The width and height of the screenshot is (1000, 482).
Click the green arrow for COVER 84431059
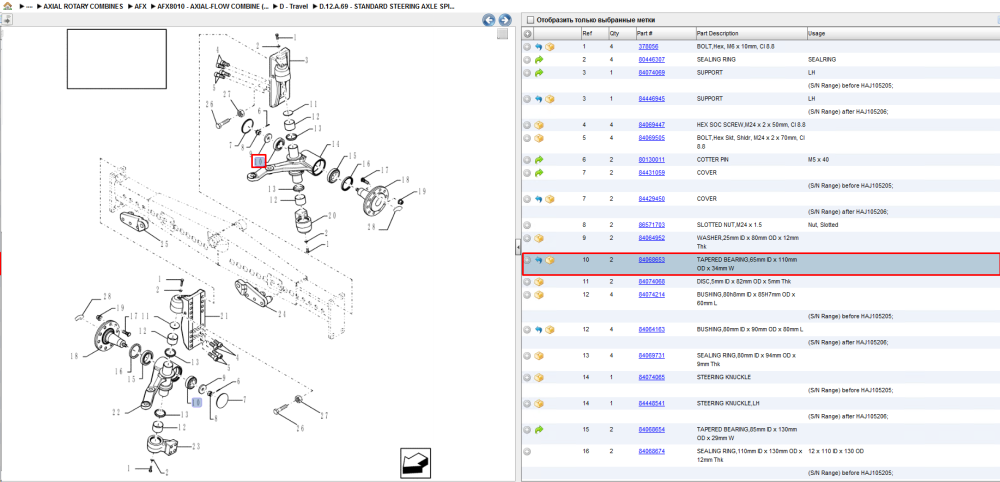point(539,173)
